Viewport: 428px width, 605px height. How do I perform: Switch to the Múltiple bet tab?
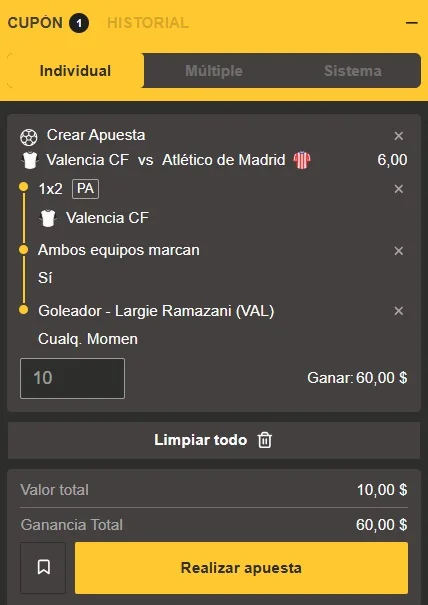214,71
